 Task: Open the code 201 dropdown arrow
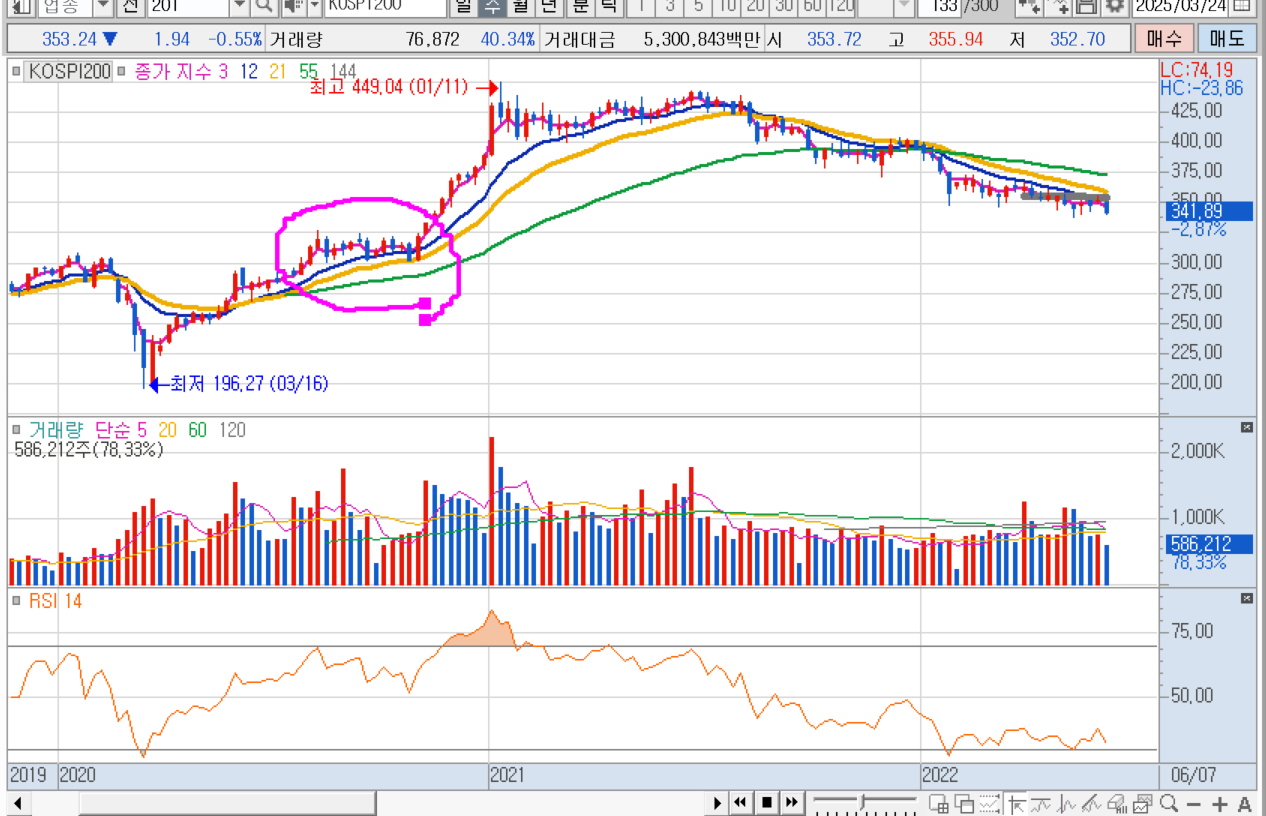pyautogui.click(x=239, y=7)
